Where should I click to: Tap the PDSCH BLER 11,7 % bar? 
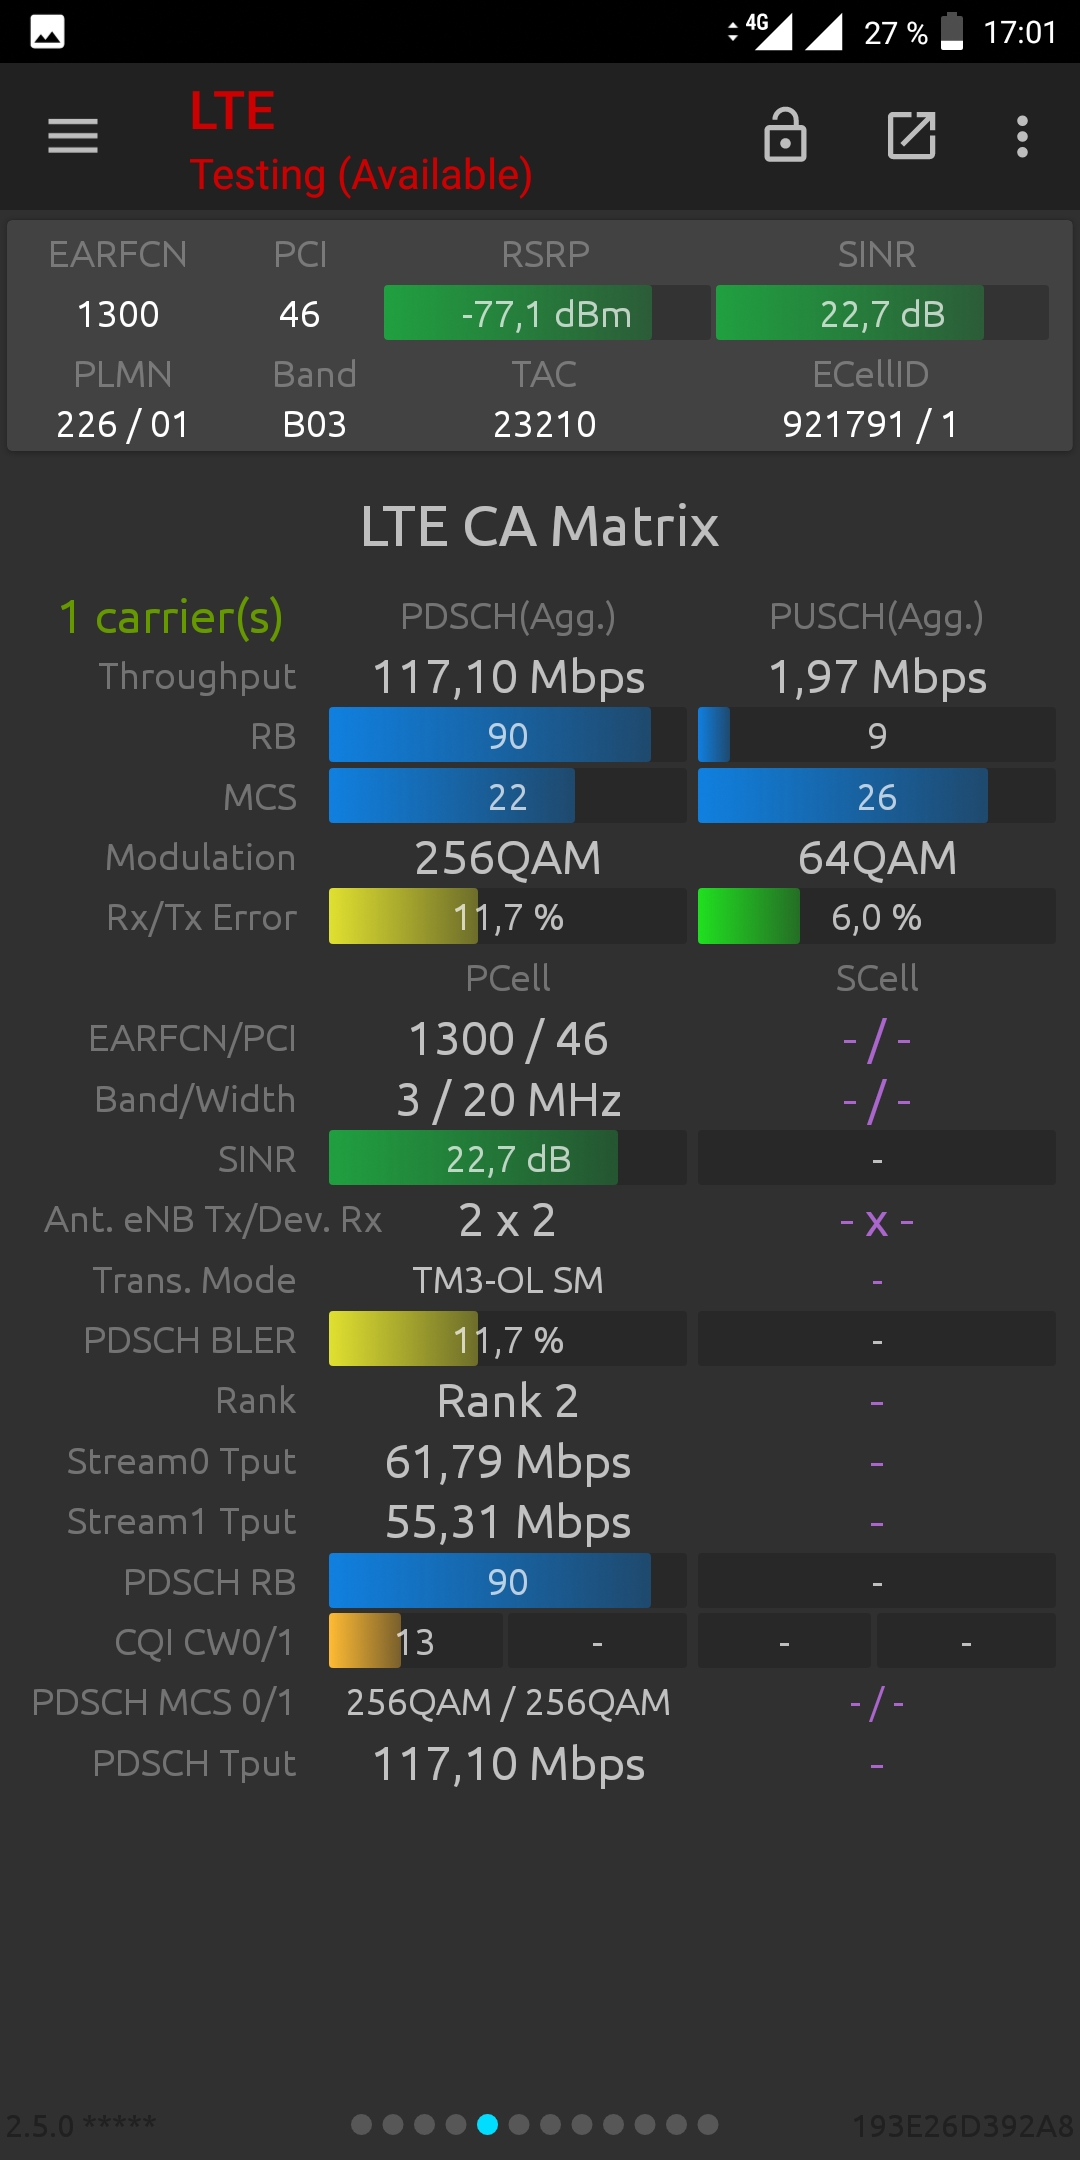coord(508,1339)
